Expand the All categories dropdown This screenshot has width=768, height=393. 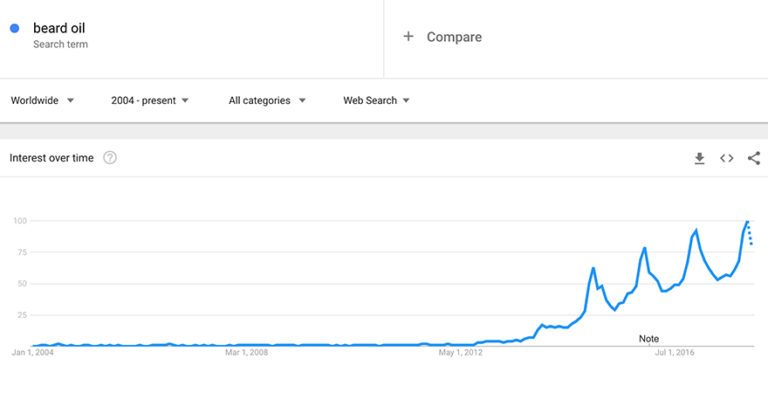tap(267, 100)
